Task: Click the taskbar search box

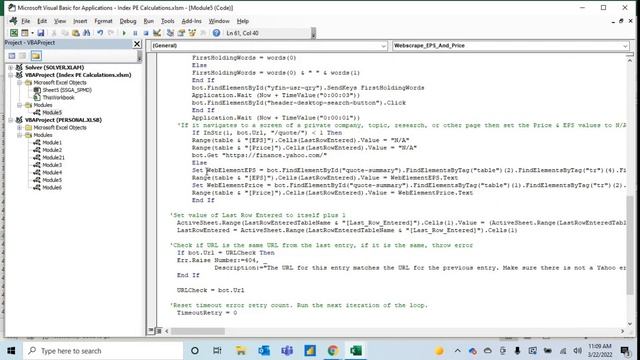Action: coord(103,351)
